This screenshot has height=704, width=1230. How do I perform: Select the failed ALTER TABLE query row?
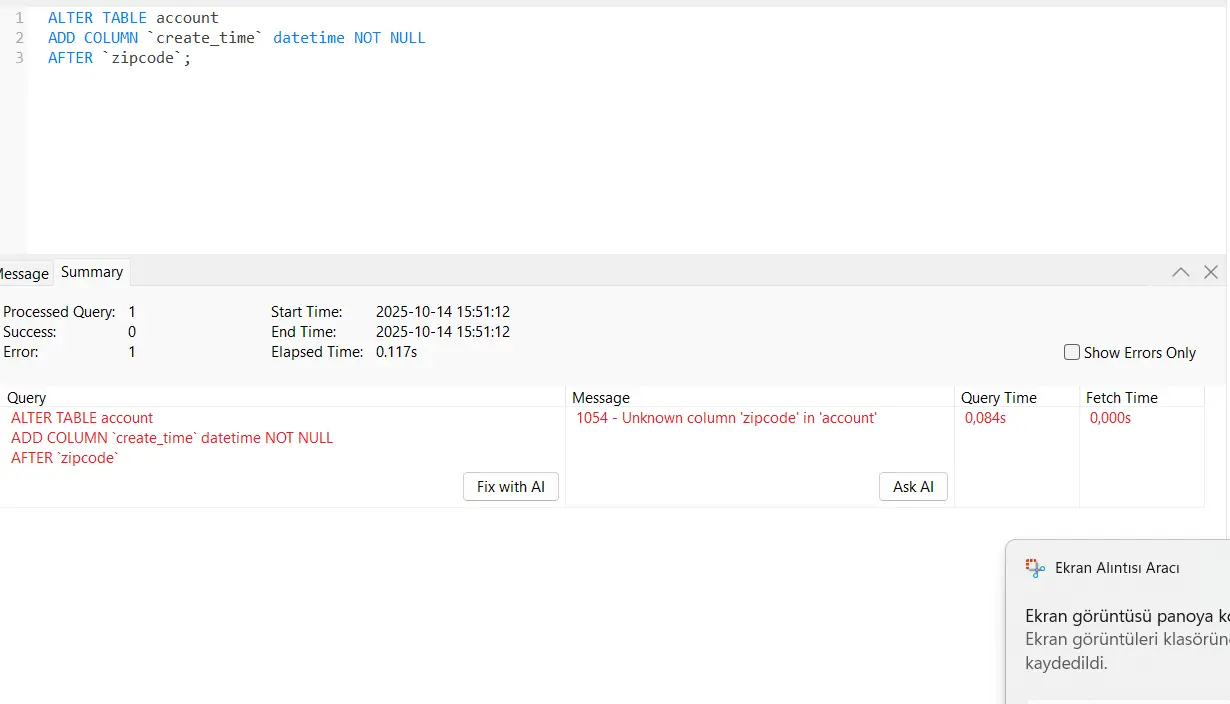(x=172, y=437)
